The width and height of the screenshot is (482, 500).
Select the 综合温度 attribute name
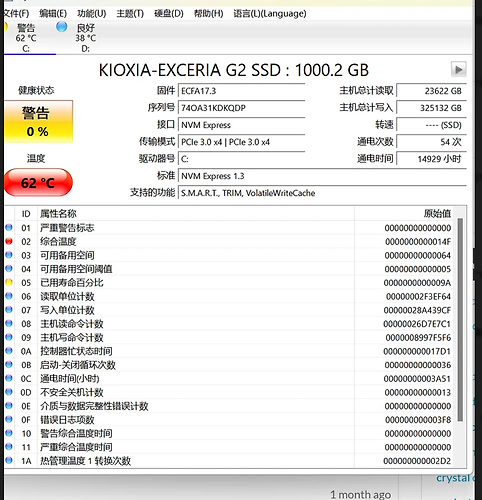[x=58, y=242]
